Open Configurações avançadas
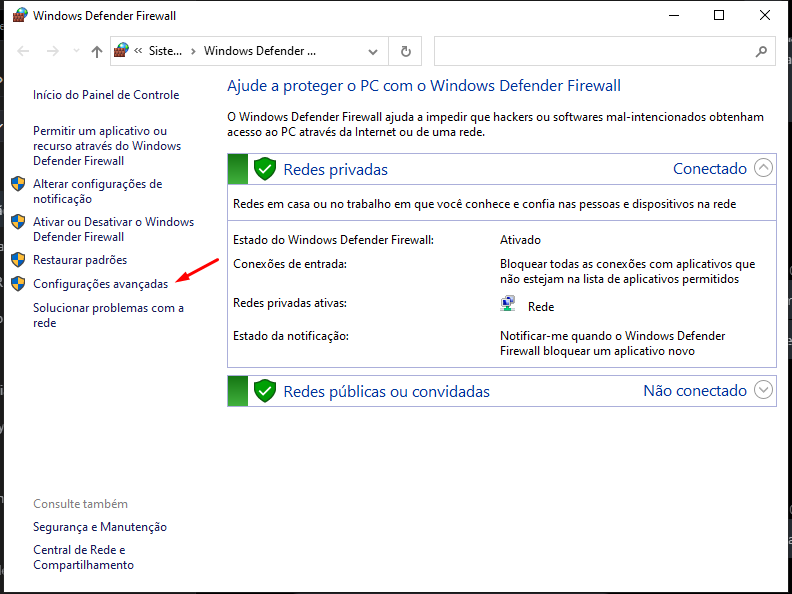Screen dimensions: 792x594 click(101, 284)
